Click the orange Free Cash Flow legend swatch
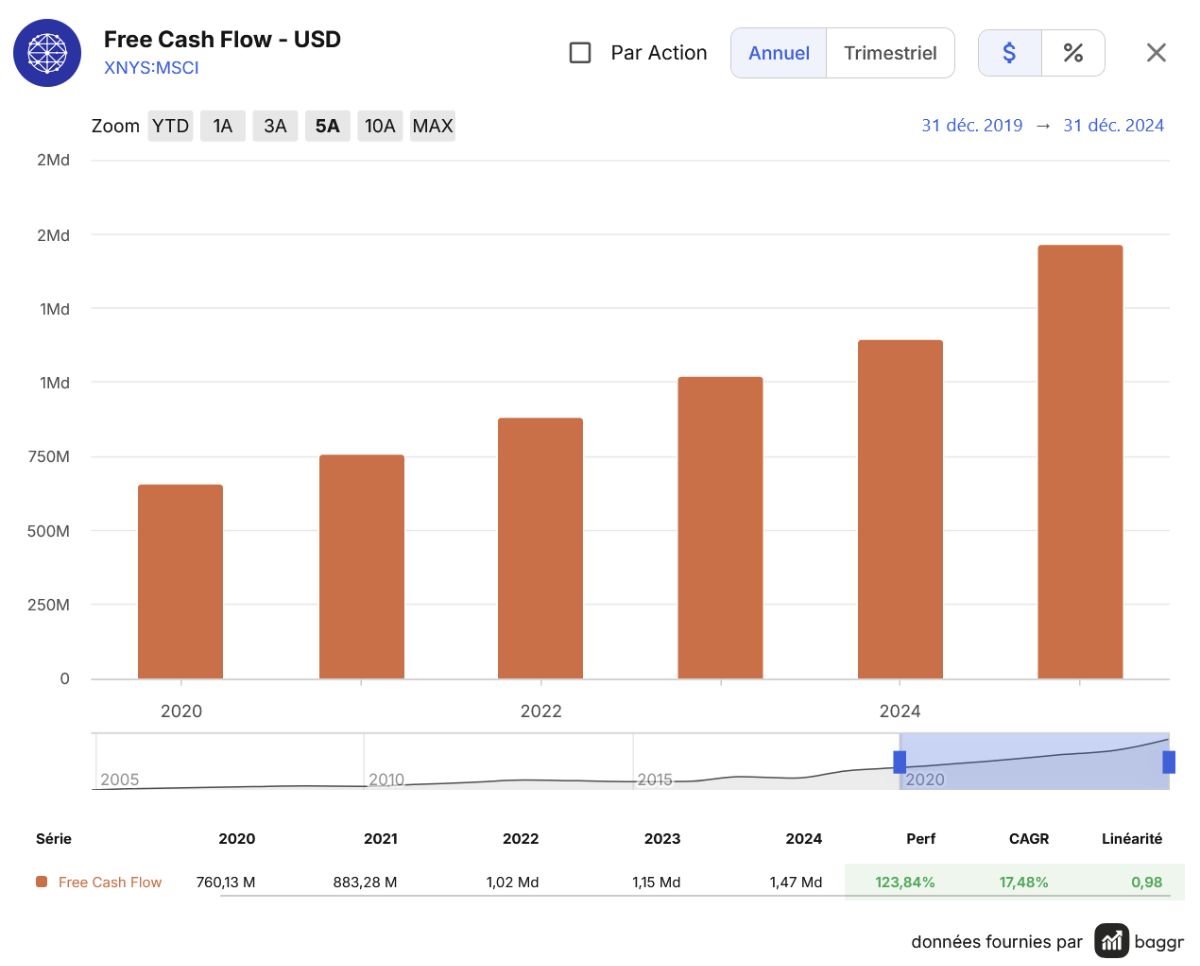The image size is (1200, 966). pos(42,882)
